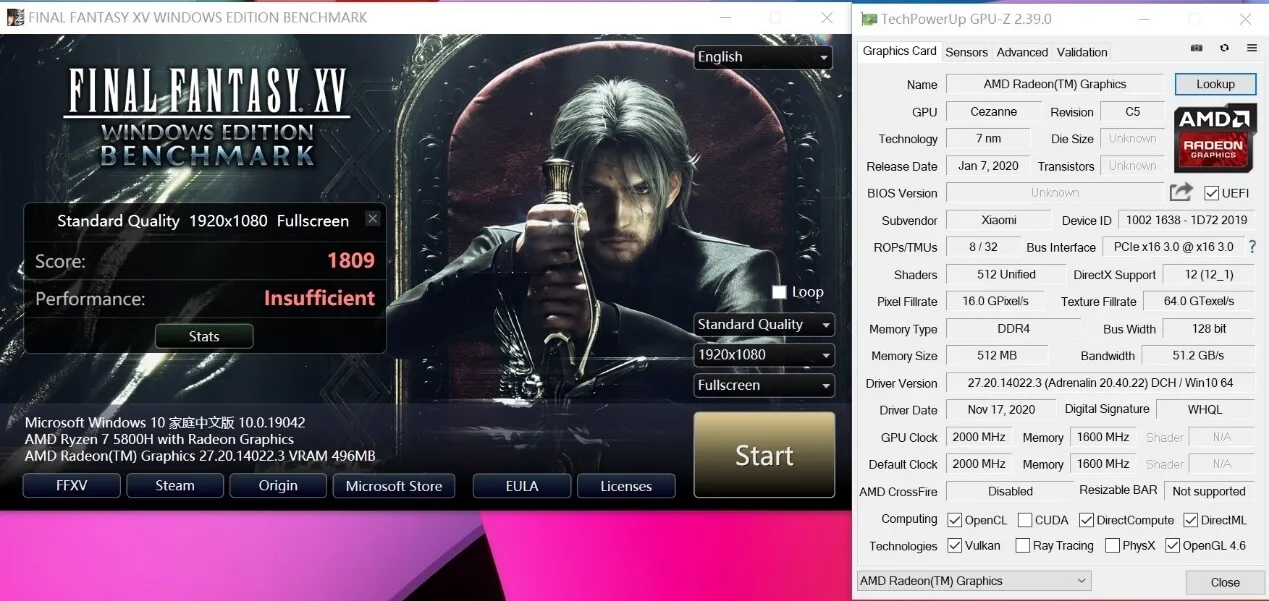Switch to the Advanced tab
The height and width of the screenshot is (601, 1269).
pos(1022,52)
